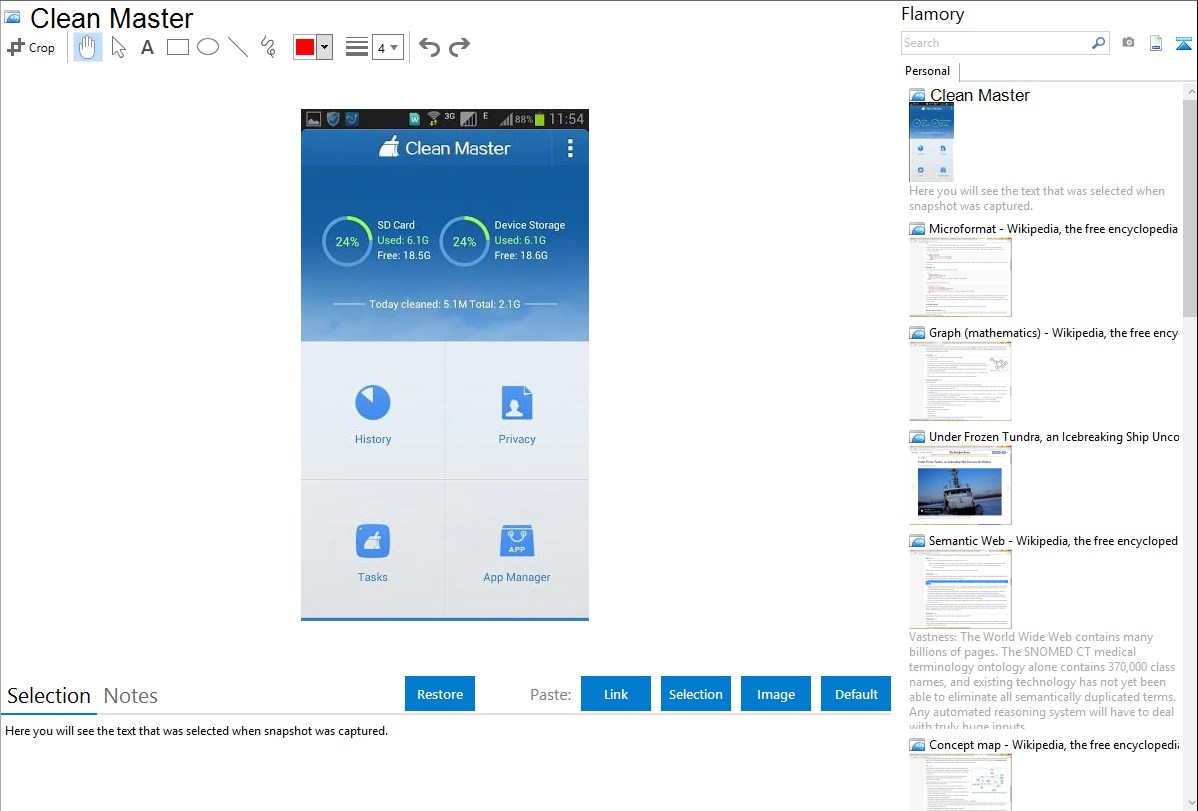1198x811 pixels.
Task: Choose the arrow pointer tool
Action: 118,47
